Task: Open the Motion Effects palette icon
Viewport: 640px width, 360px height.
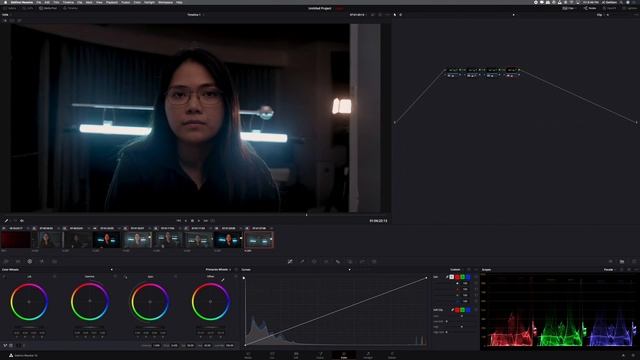Action: click(54, 261)
